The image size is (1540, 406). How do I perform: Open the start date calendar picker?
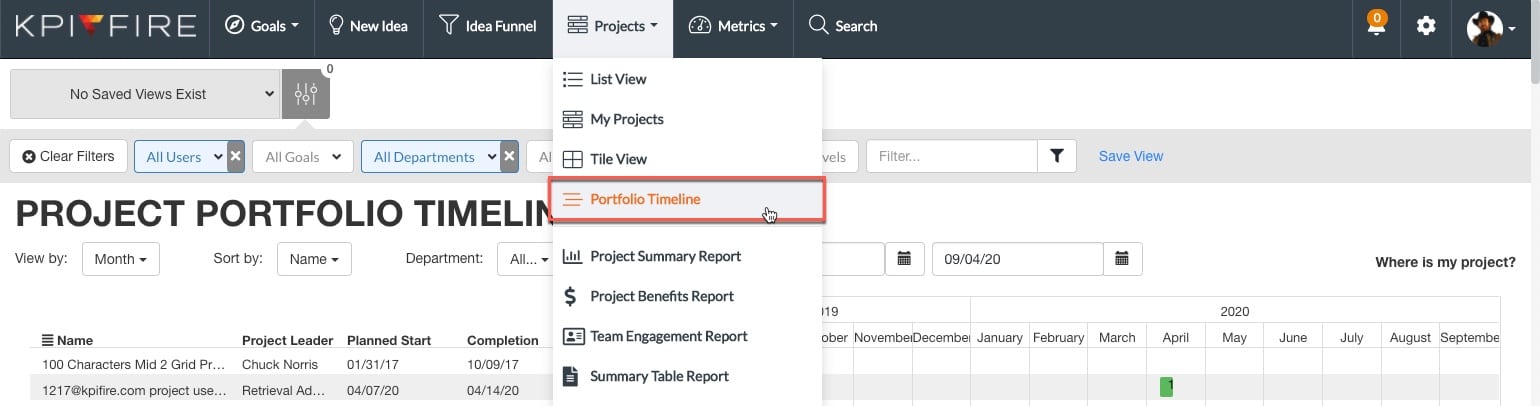tap(904, 259)
